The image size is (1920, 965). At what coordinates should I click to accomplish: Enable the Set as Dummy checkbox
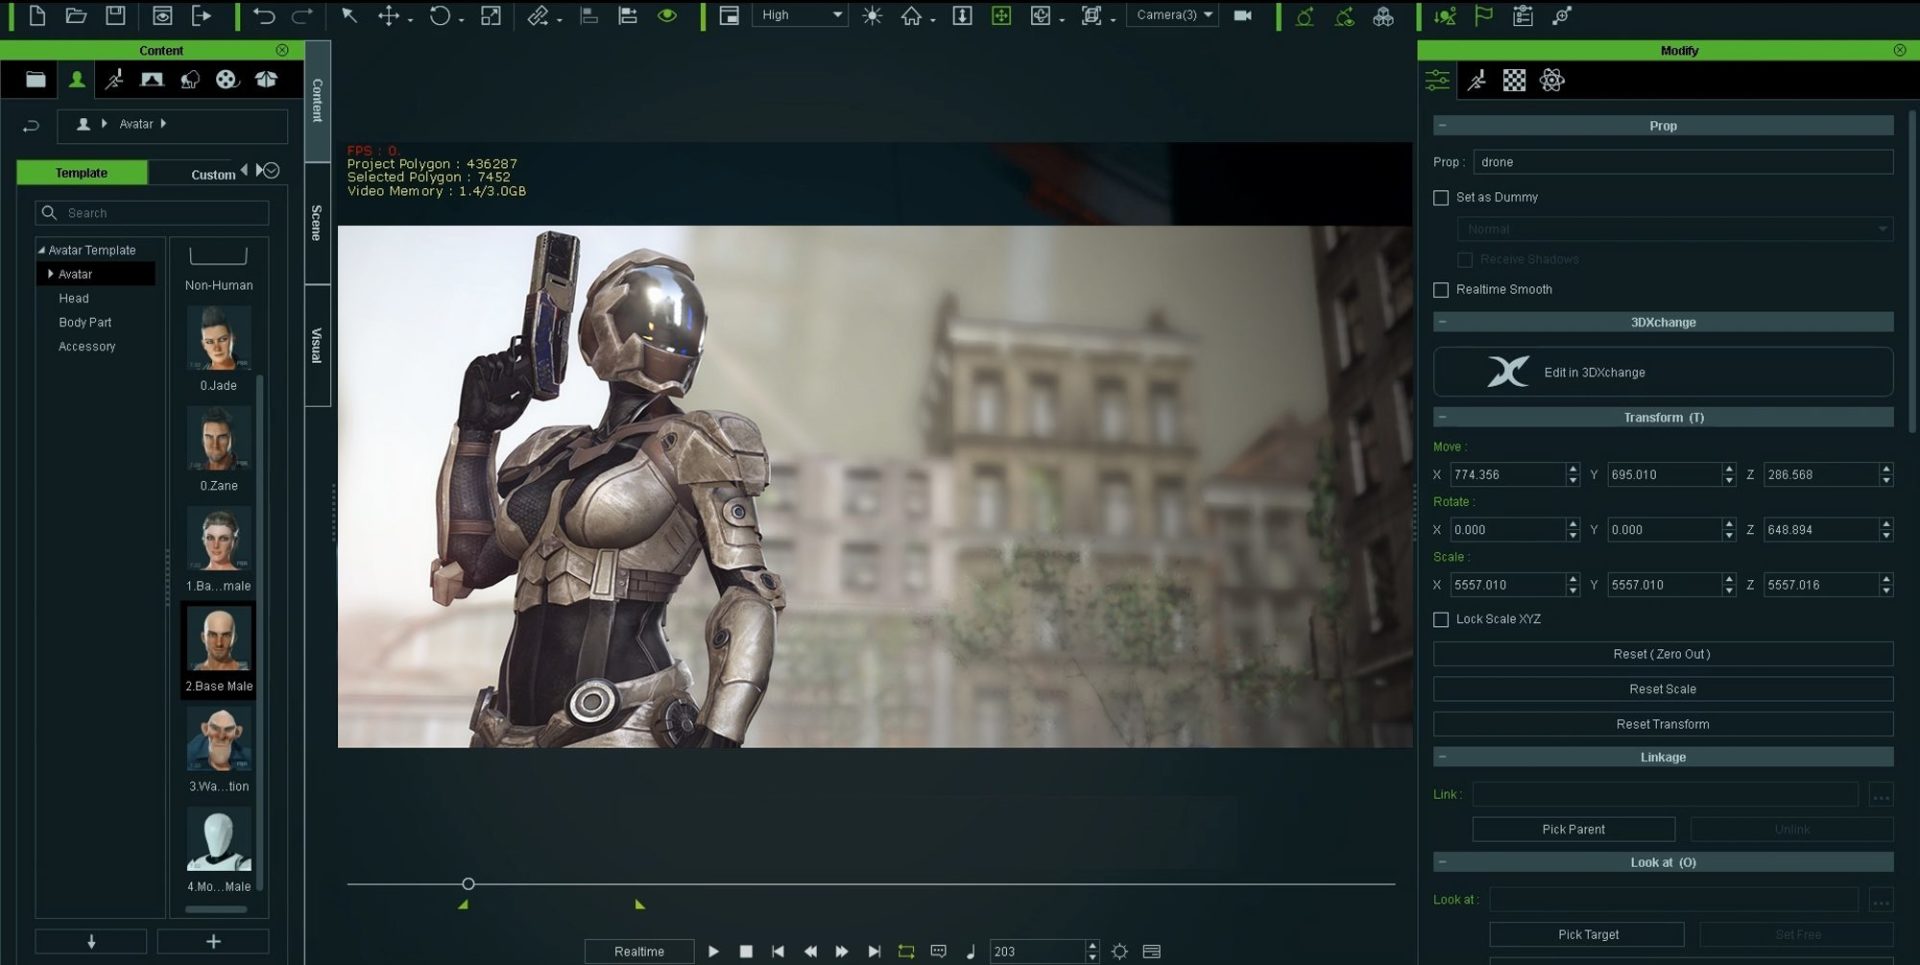pyautogui.click(x=1441, y=198)
